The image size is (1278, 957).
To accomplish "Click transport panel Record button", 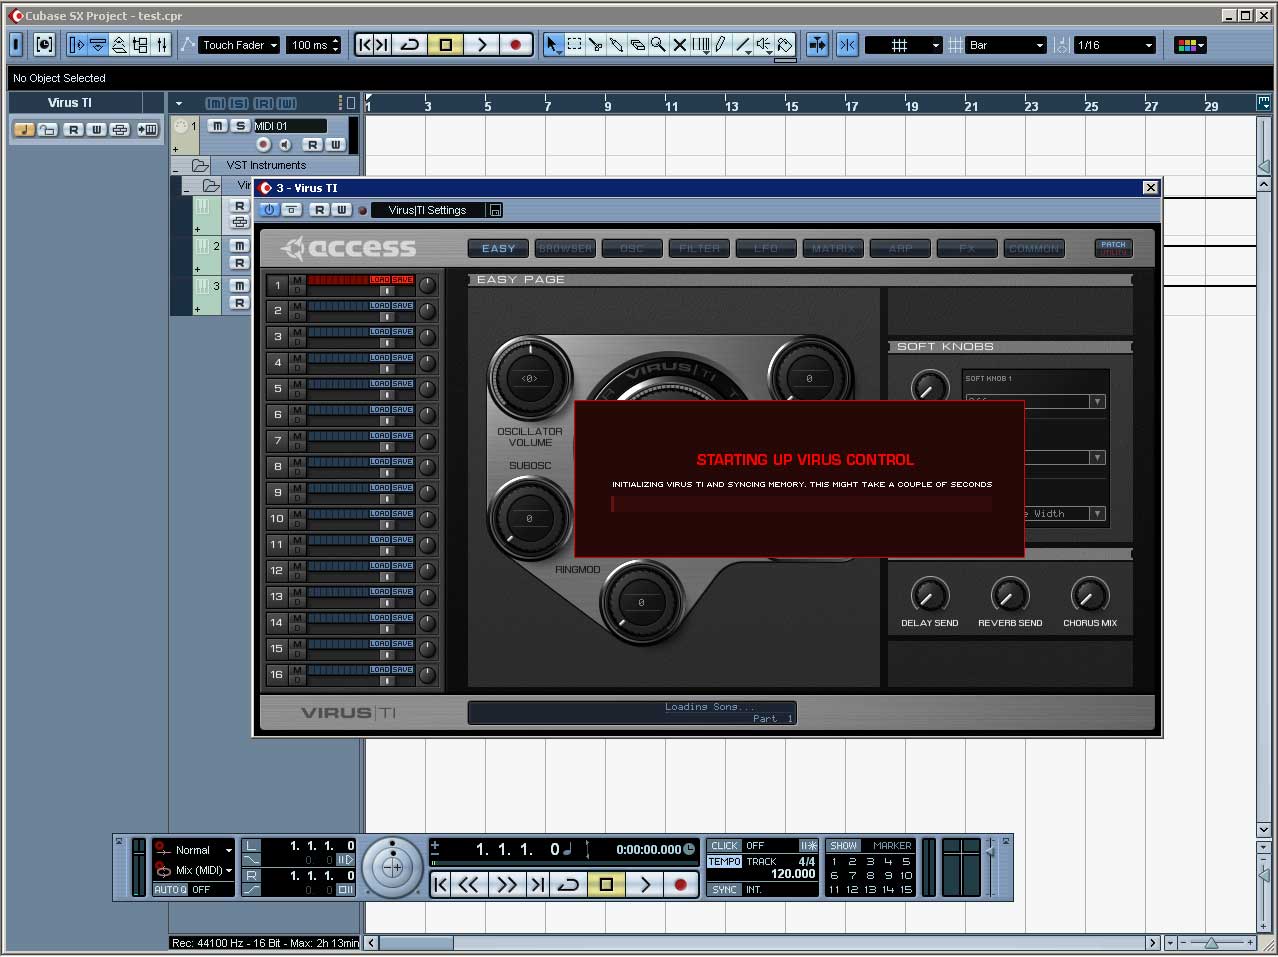I will (681, 885).
